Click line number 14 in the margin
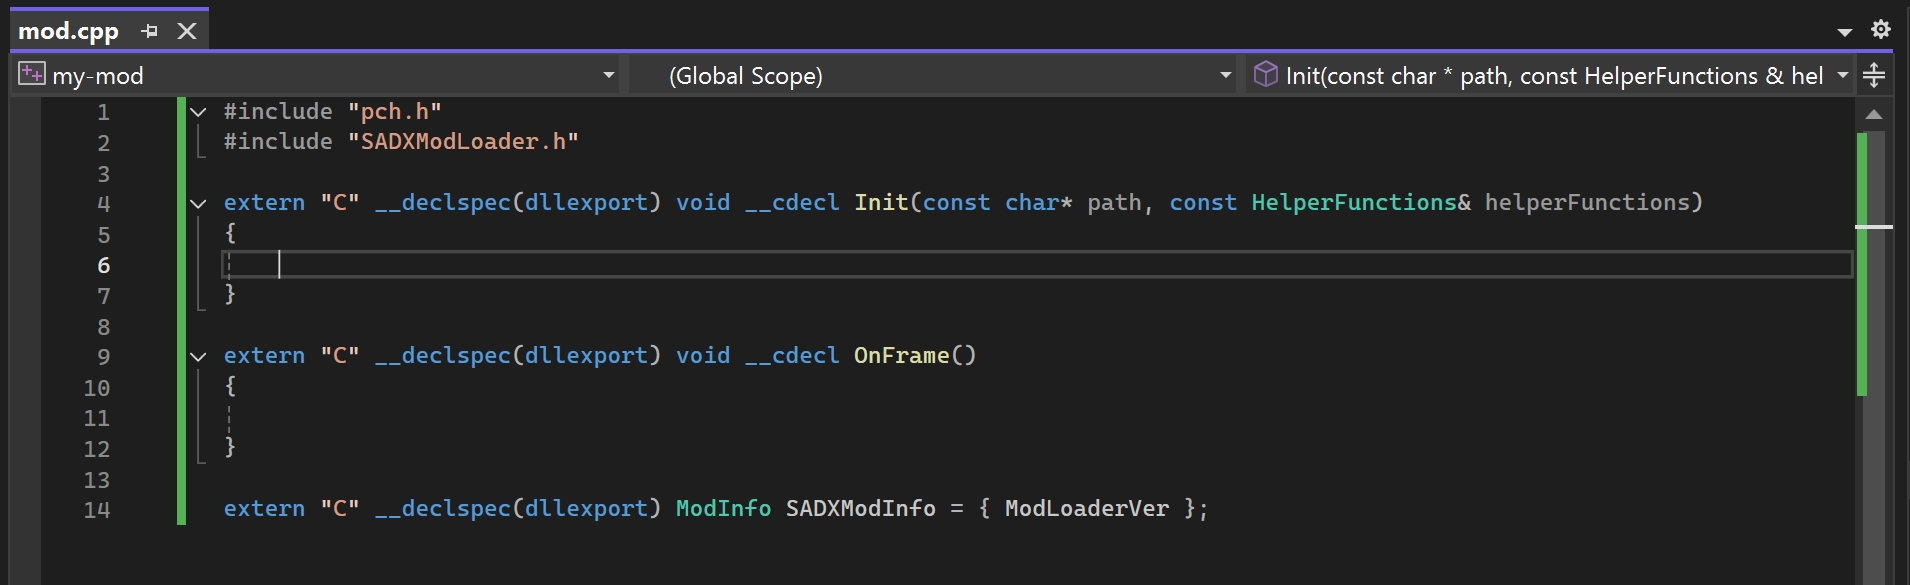The image size is (1910, 585). pyautogui.click(x=97, y=510)
